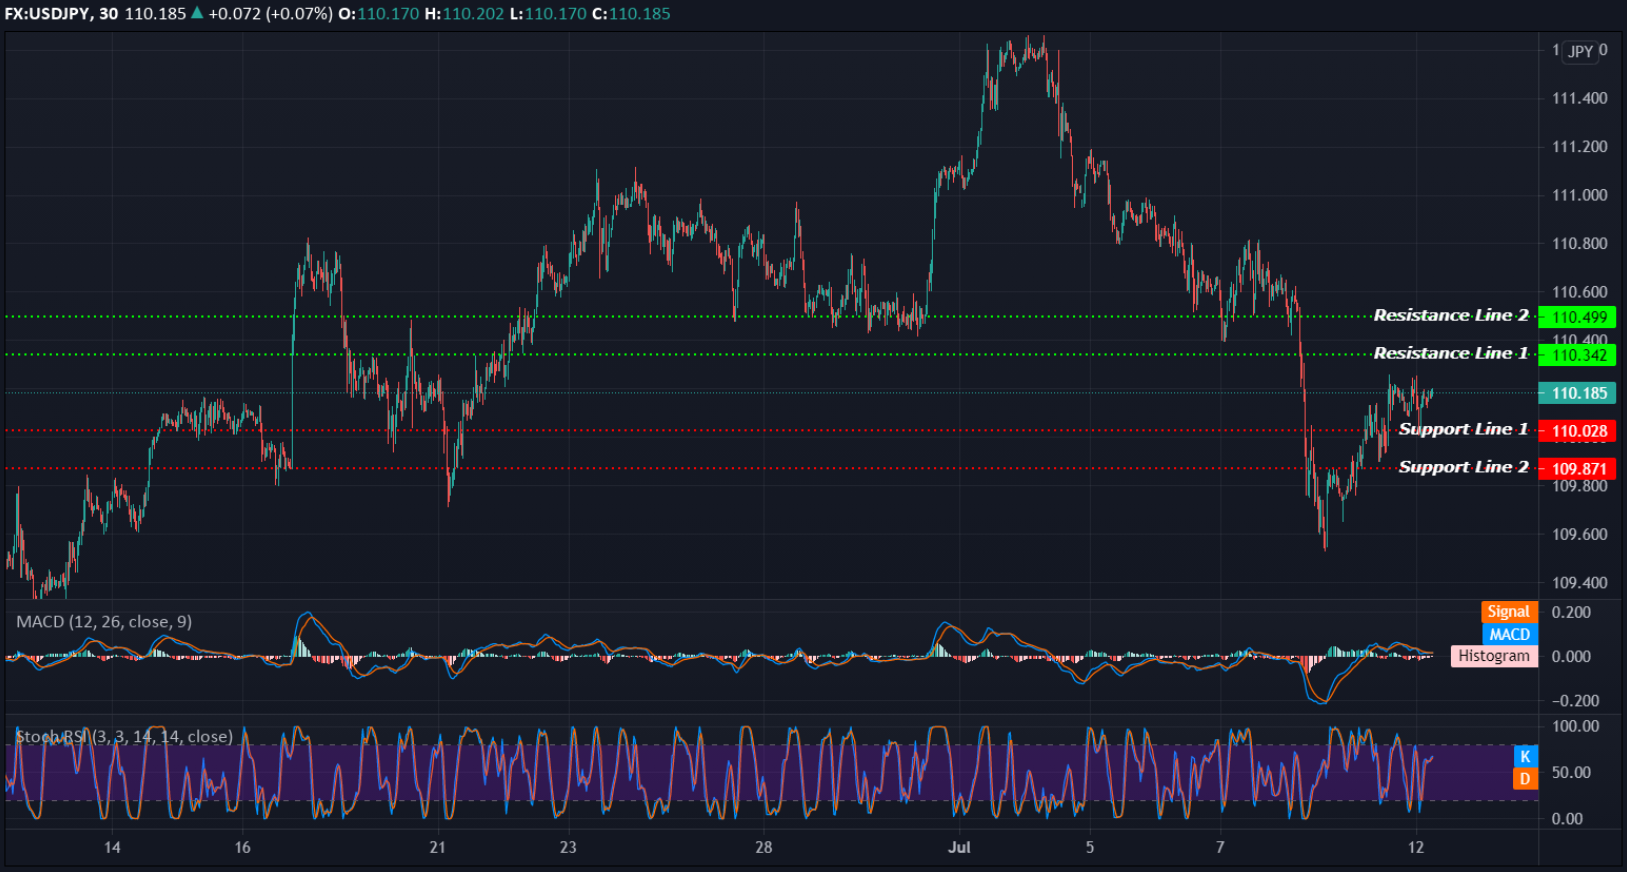1627x872 pixels.
Task: Click the 21 date on time axis
Action: coord(437,847)
